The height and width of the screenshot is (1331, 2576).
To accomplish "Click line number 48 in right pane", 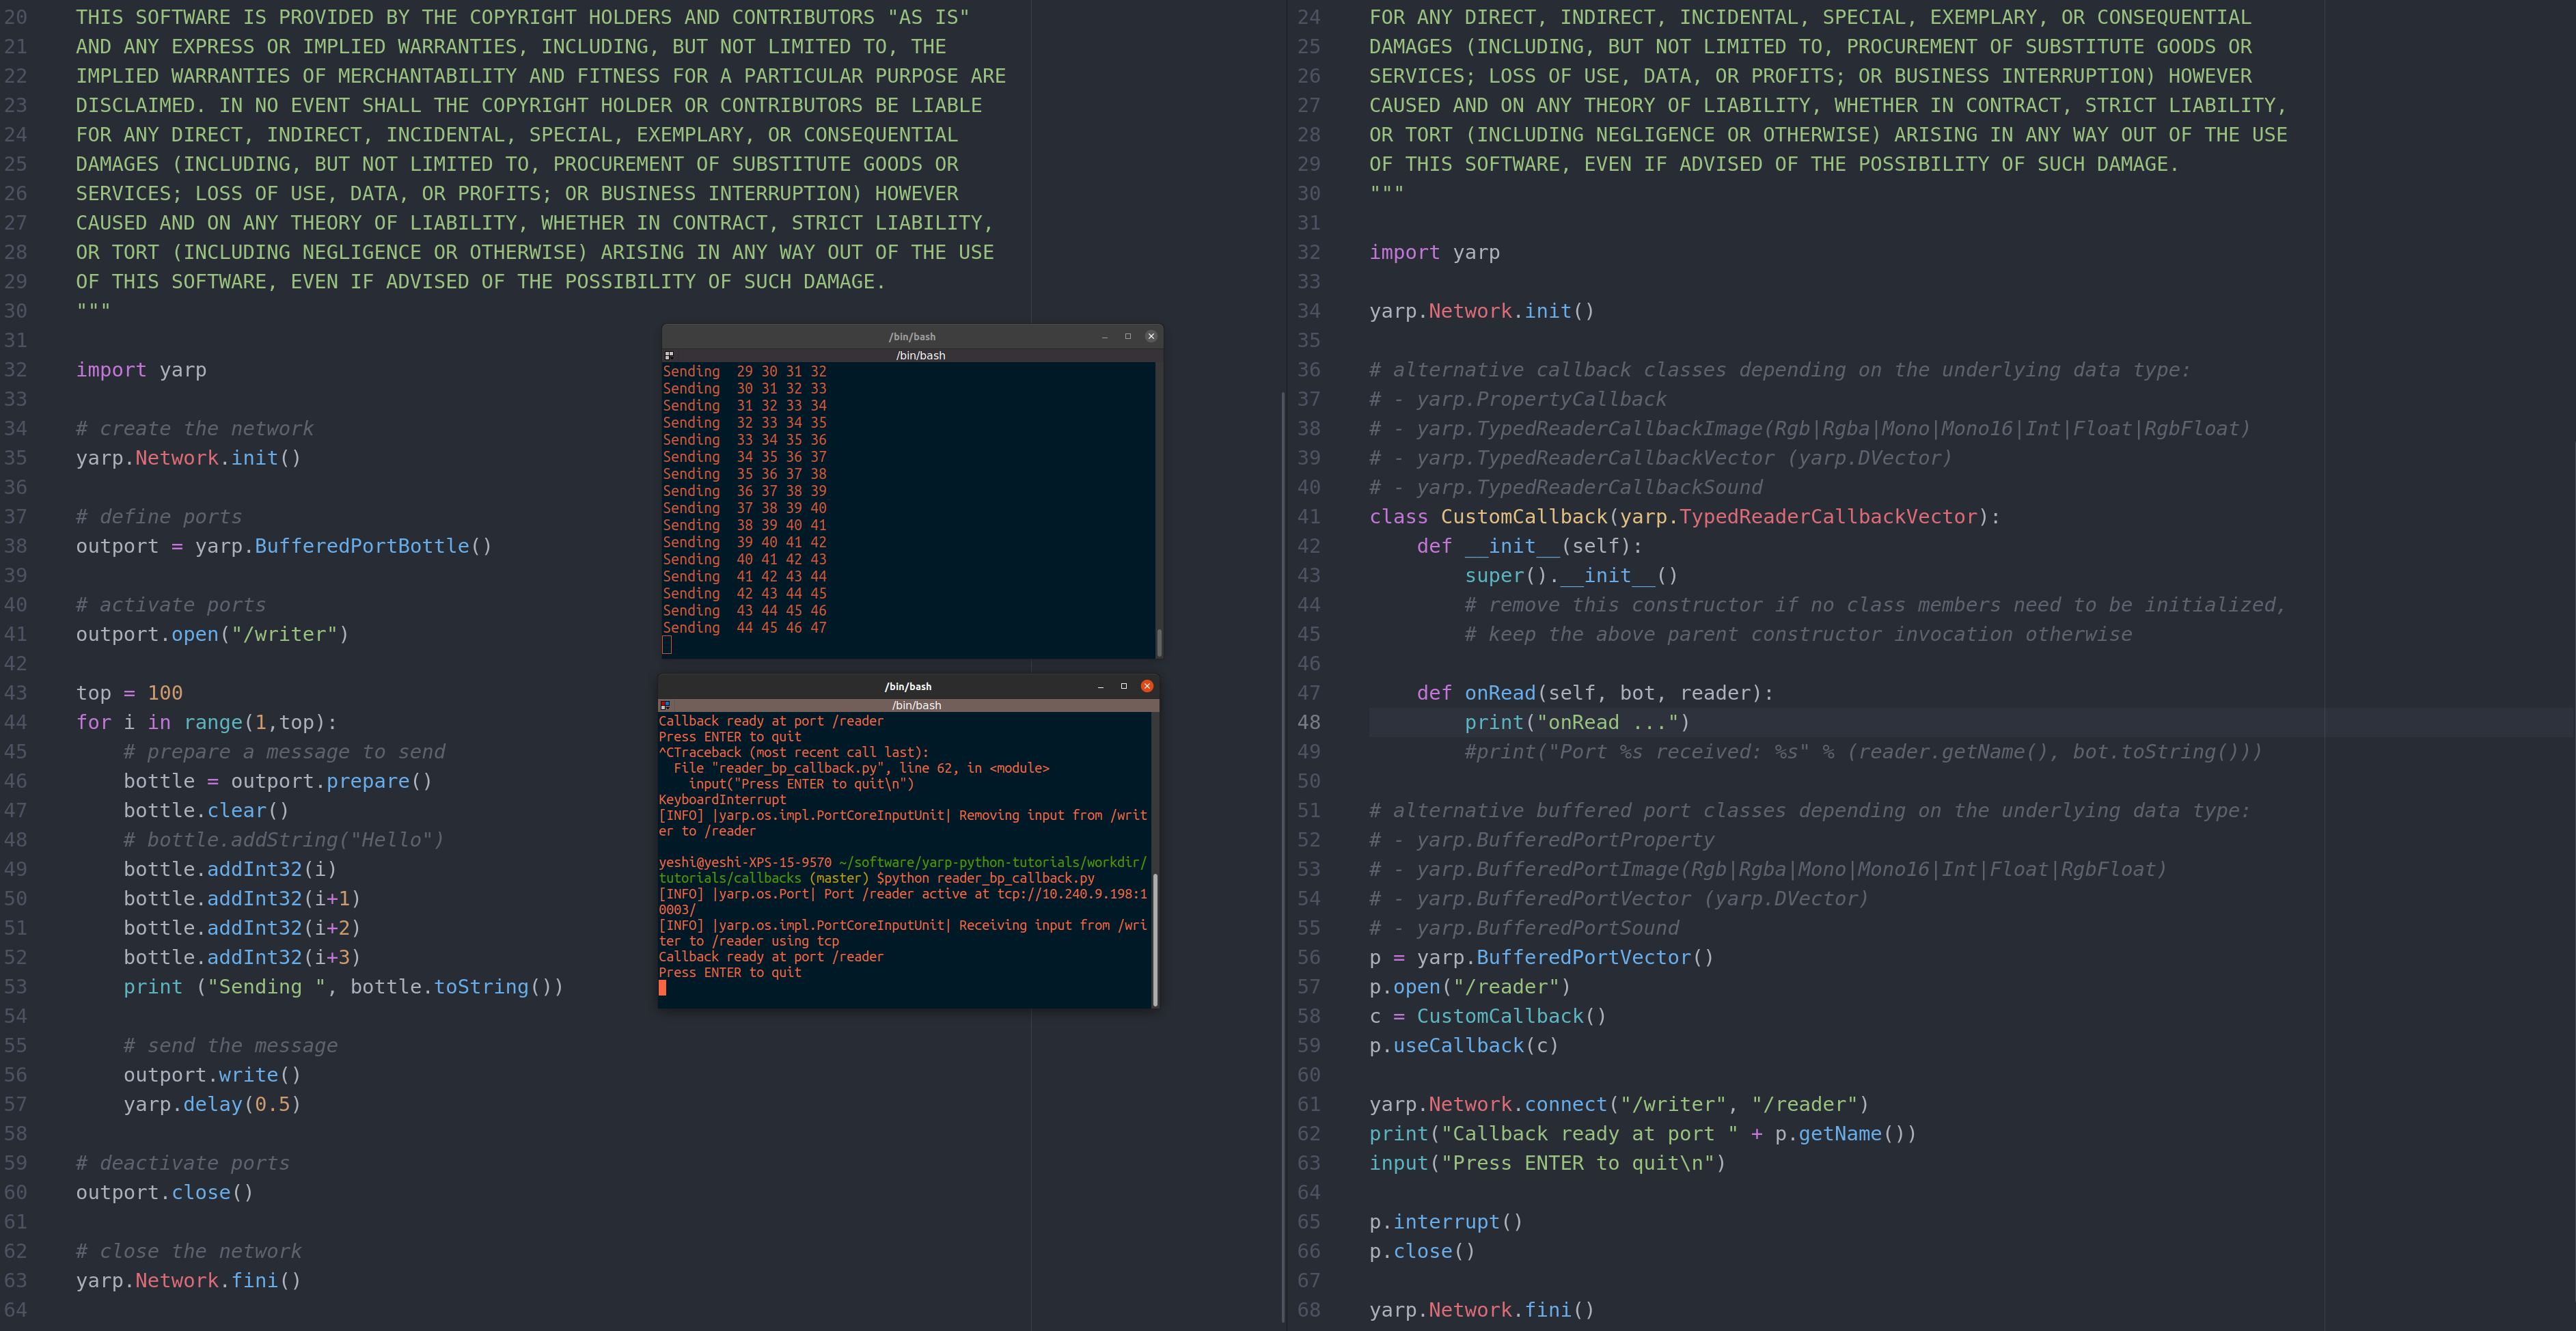I will (1309, 722).
